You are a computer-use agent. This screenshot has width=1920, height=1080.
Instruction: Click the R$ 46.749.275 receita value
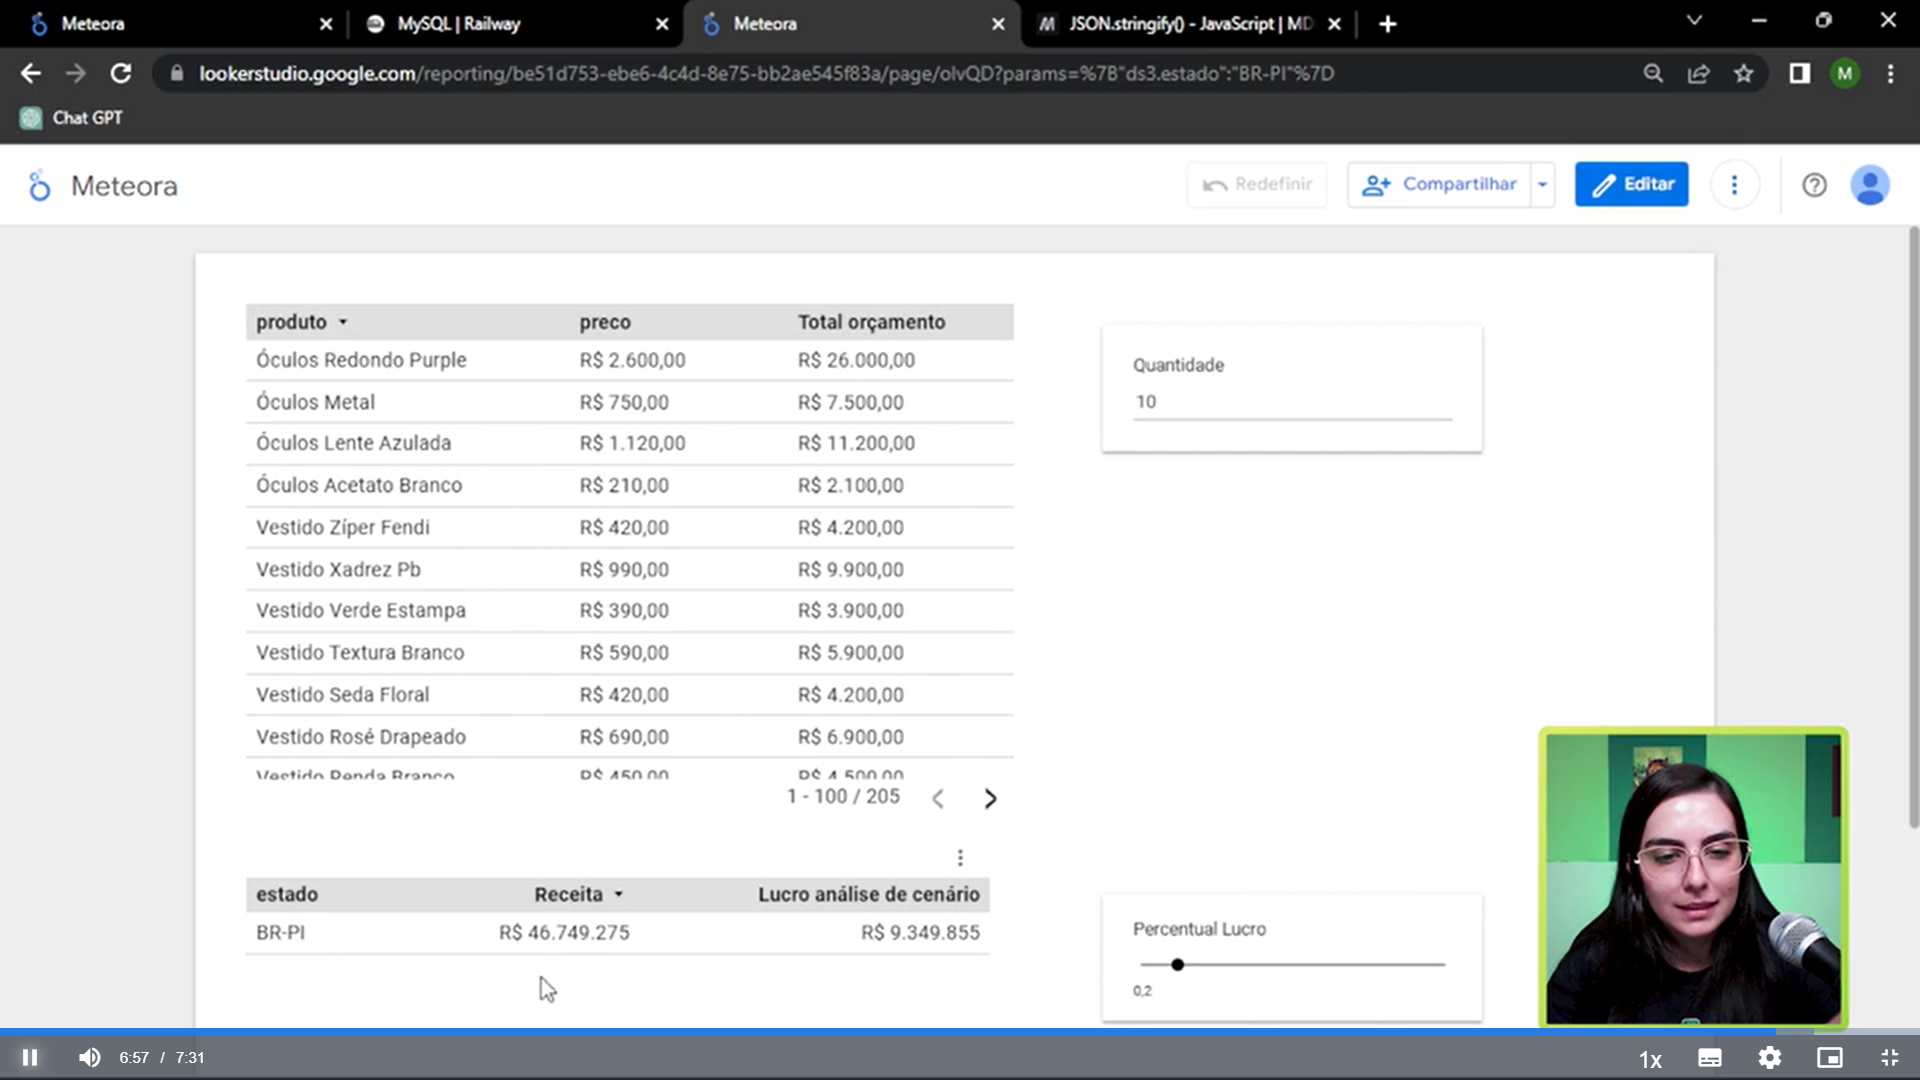pos(564,932)
